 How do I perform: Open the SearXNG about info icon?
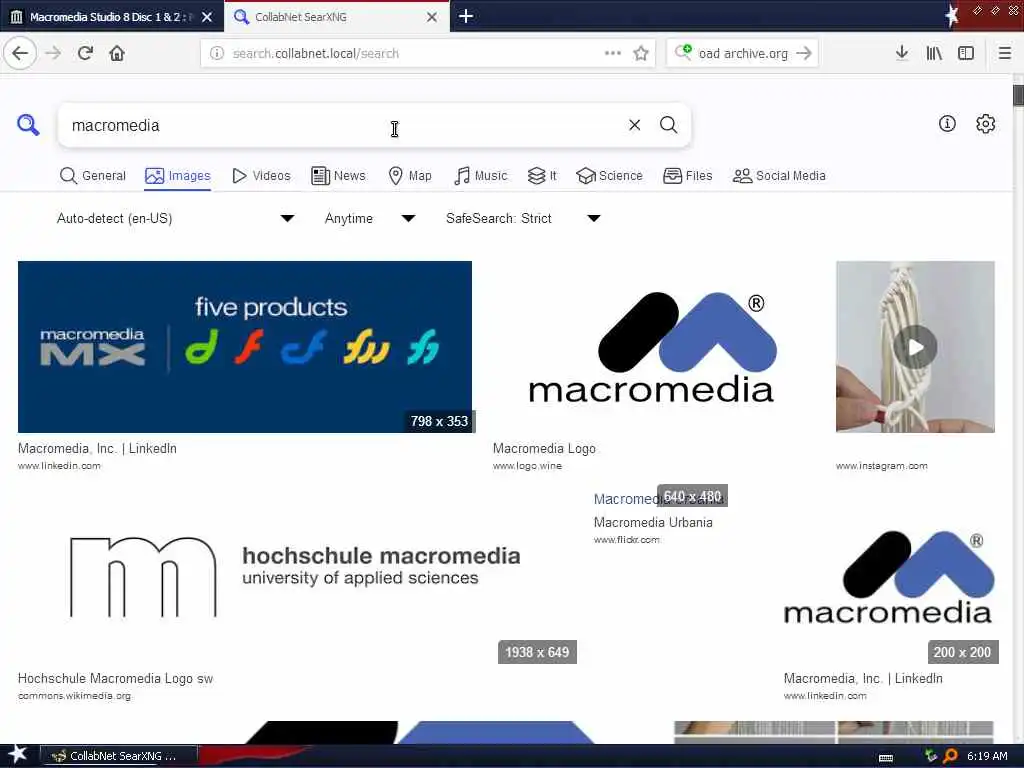click(947, 123)
